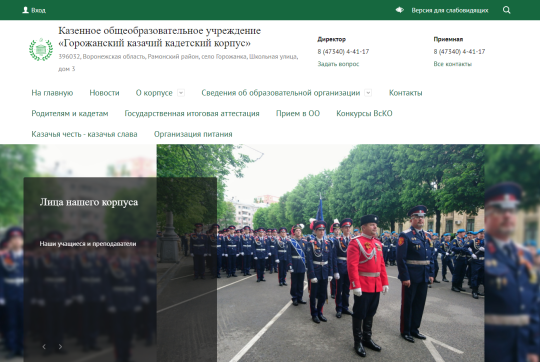
Task: Click 'Наши учащиеся и преподаватели' caption
Action: 88,244
